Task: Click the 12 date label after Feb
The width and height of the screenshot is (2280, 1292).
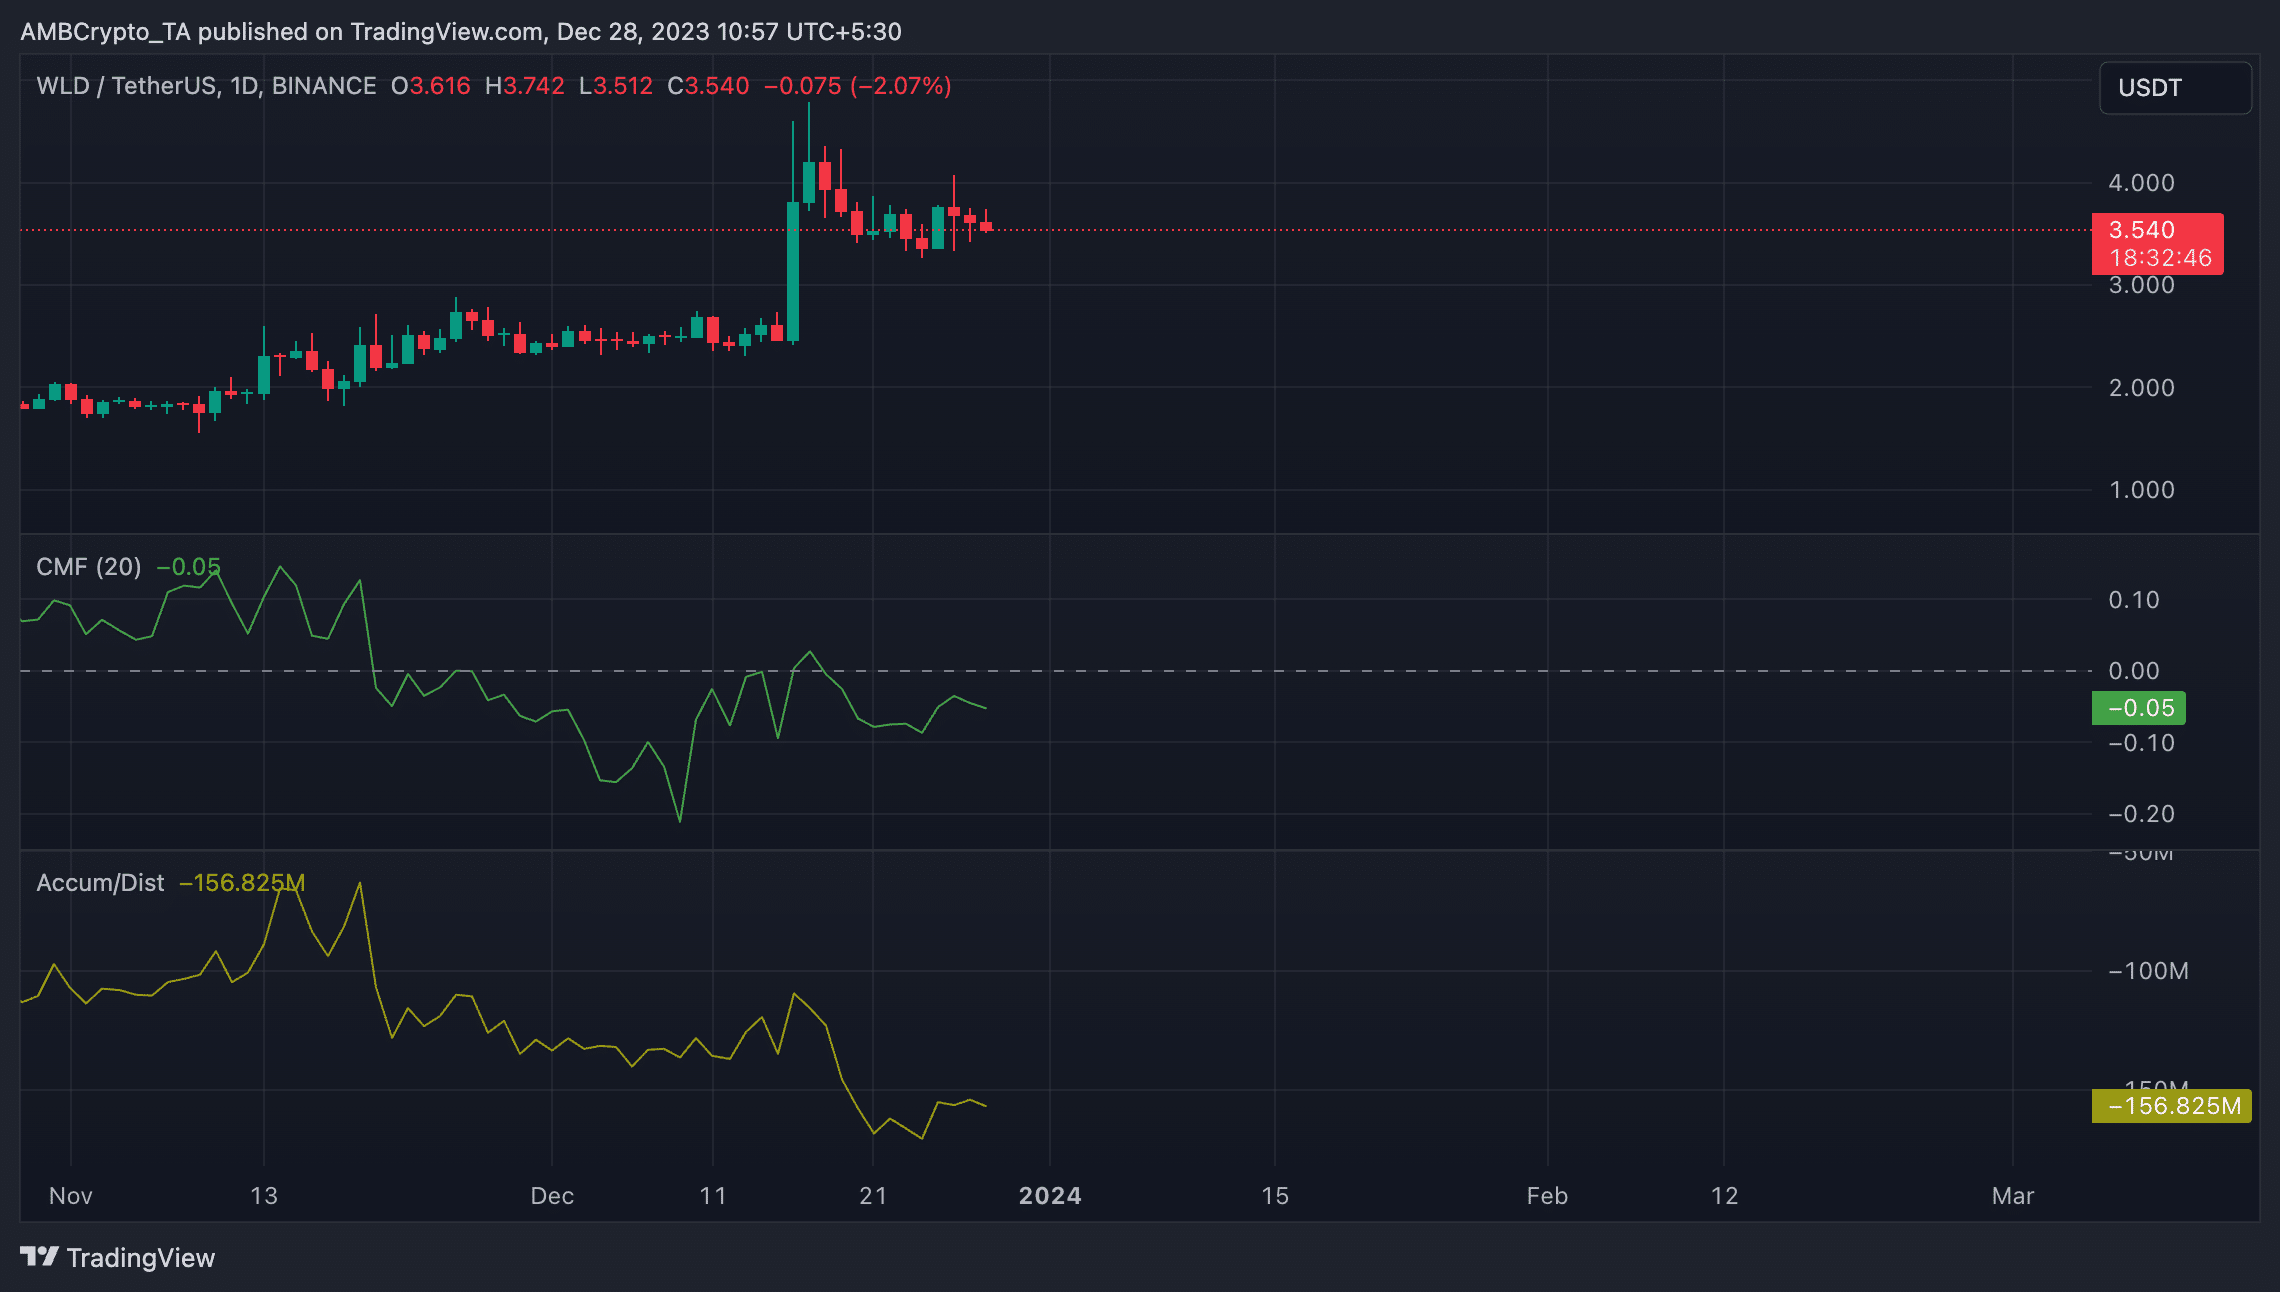Action: (1725, 1196)
